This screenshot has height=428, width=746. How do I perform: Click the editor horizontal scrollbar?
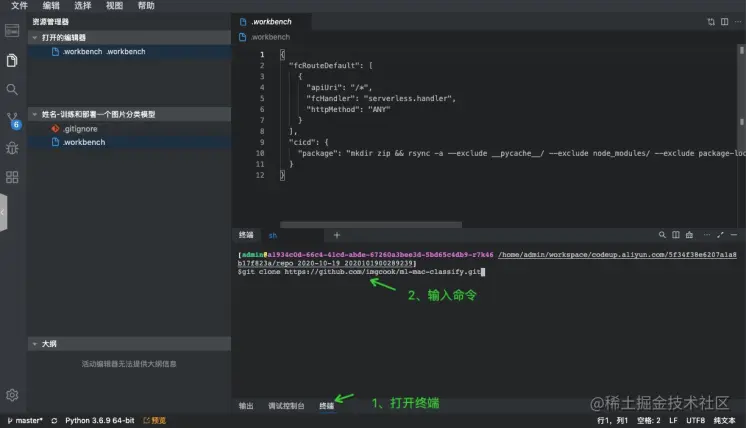(x=371, y=224)
